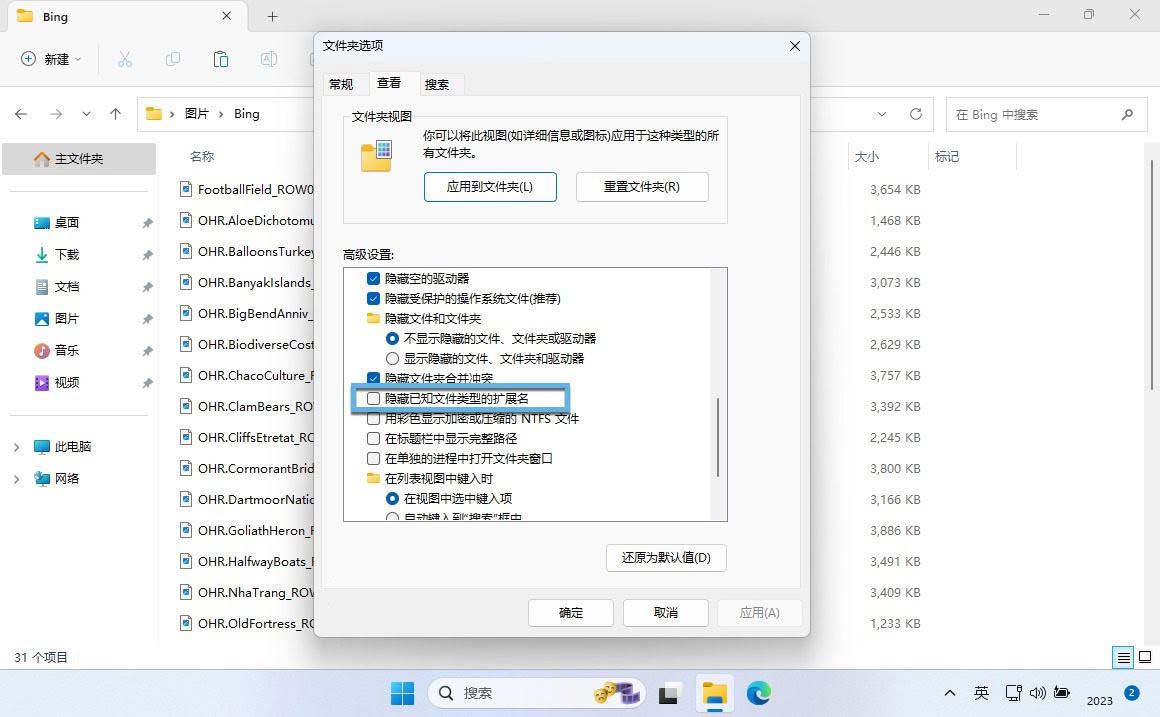Expand 此电脑 in the tree
1160x717 pixels.
point(16,446)
